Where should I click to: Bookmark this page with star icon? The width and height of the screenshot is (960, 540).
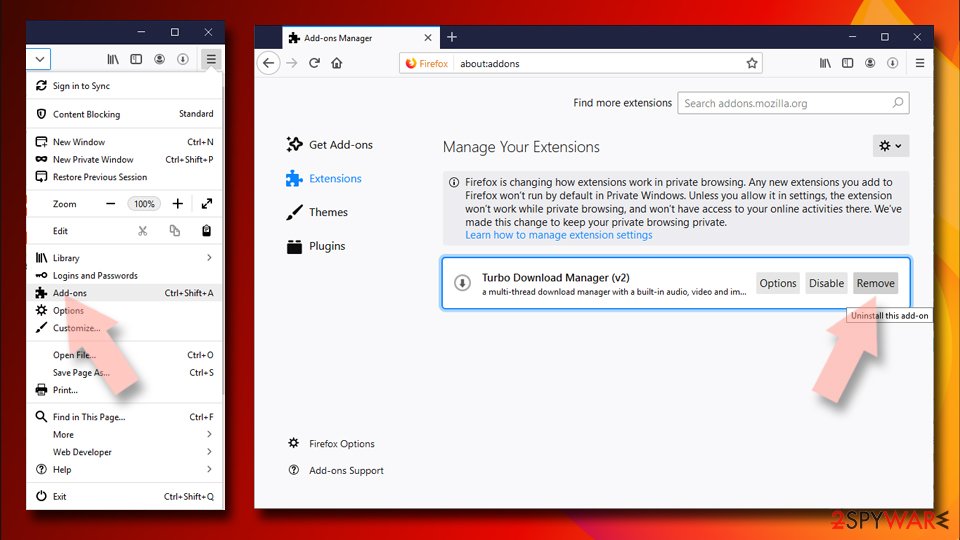click(752, 63)
